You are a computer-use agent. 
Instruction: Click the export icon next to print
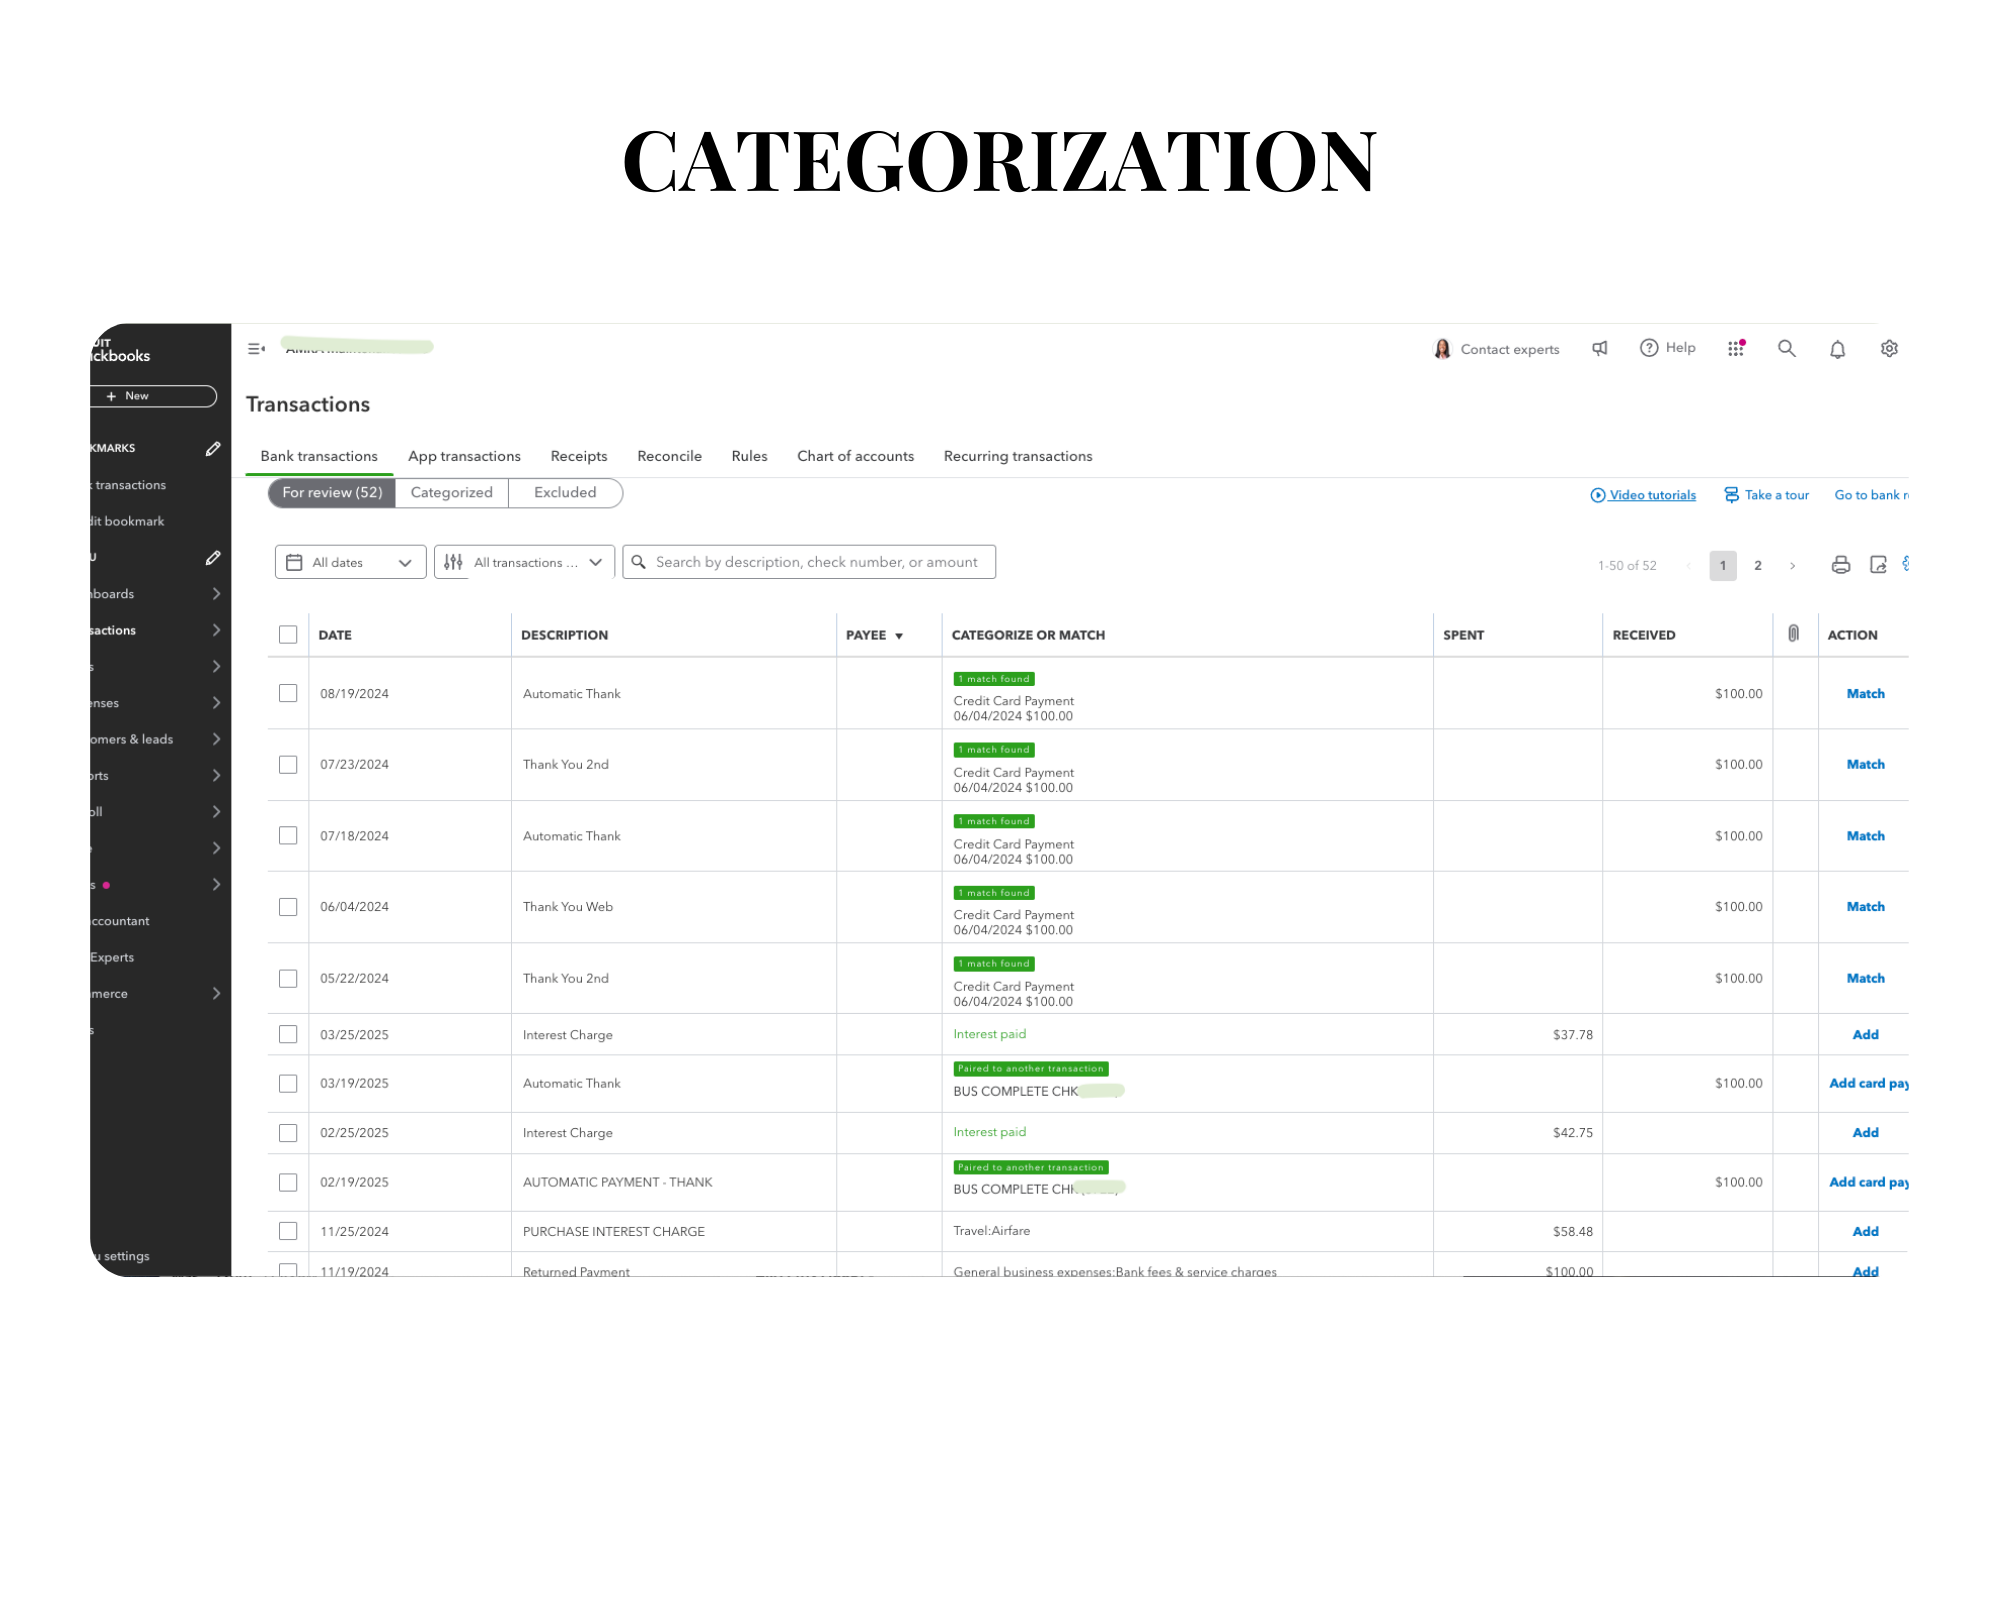tap(1878, 565)
